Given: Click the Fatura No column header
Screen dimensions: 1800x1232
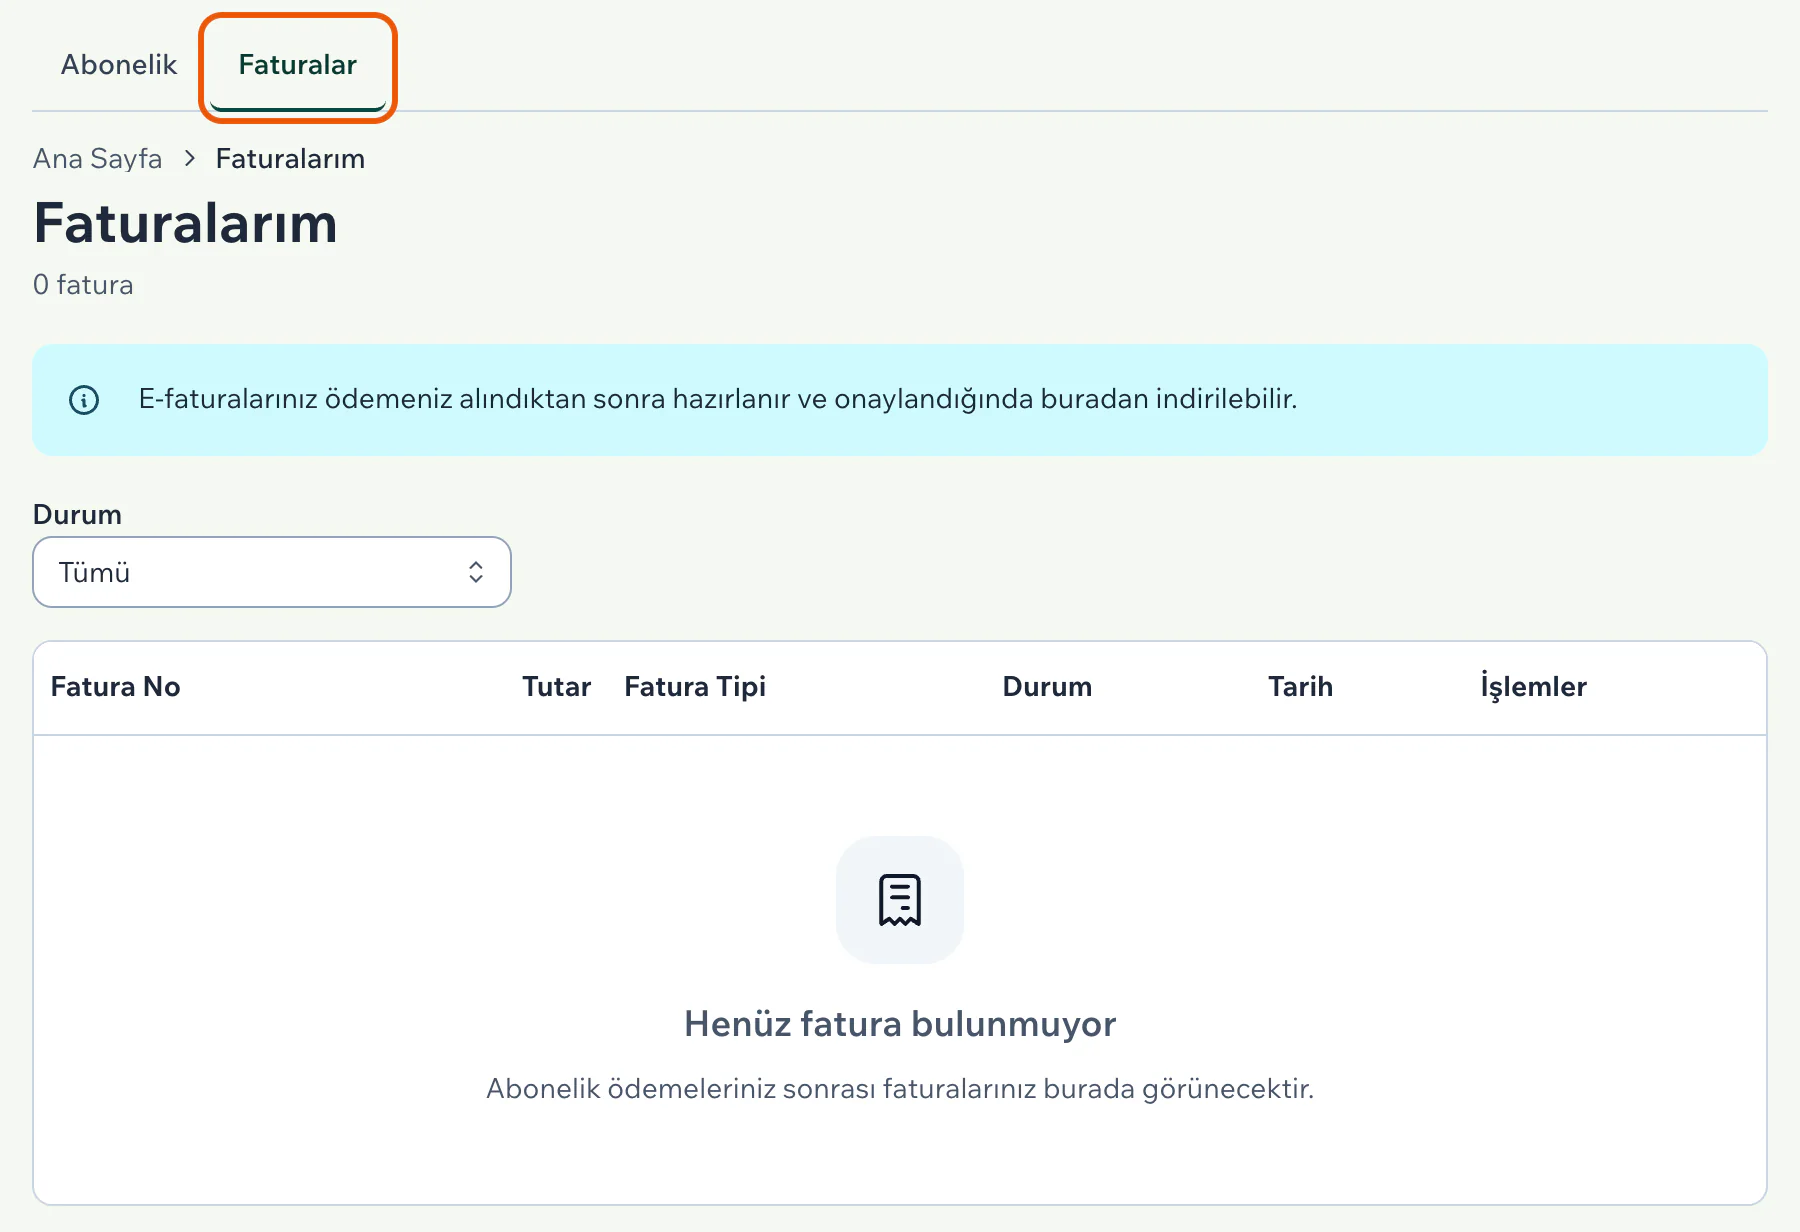Looking at the screenshot, I should click(x=115, y=687).
